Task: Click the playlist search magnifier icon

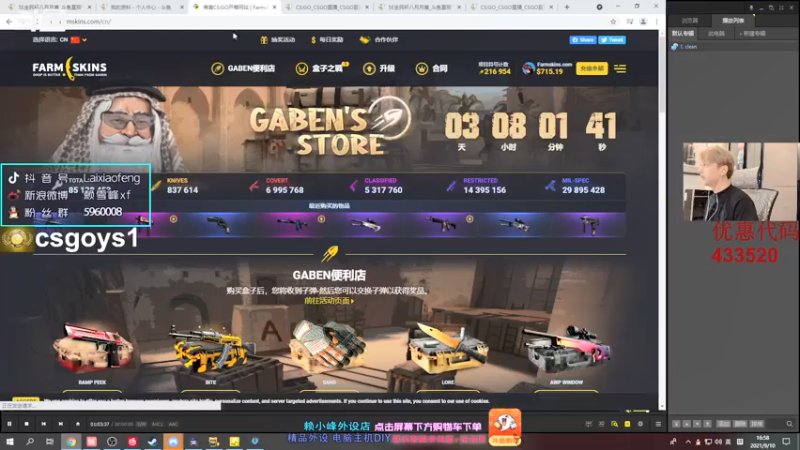Action: click(789, 424)
